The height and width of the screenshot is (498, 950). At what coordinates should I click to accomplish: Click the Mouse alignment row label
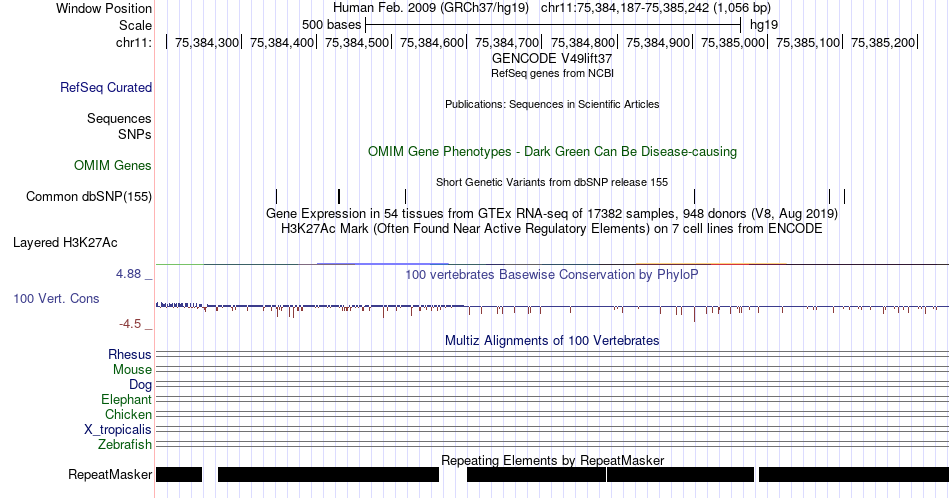(132, 370)
